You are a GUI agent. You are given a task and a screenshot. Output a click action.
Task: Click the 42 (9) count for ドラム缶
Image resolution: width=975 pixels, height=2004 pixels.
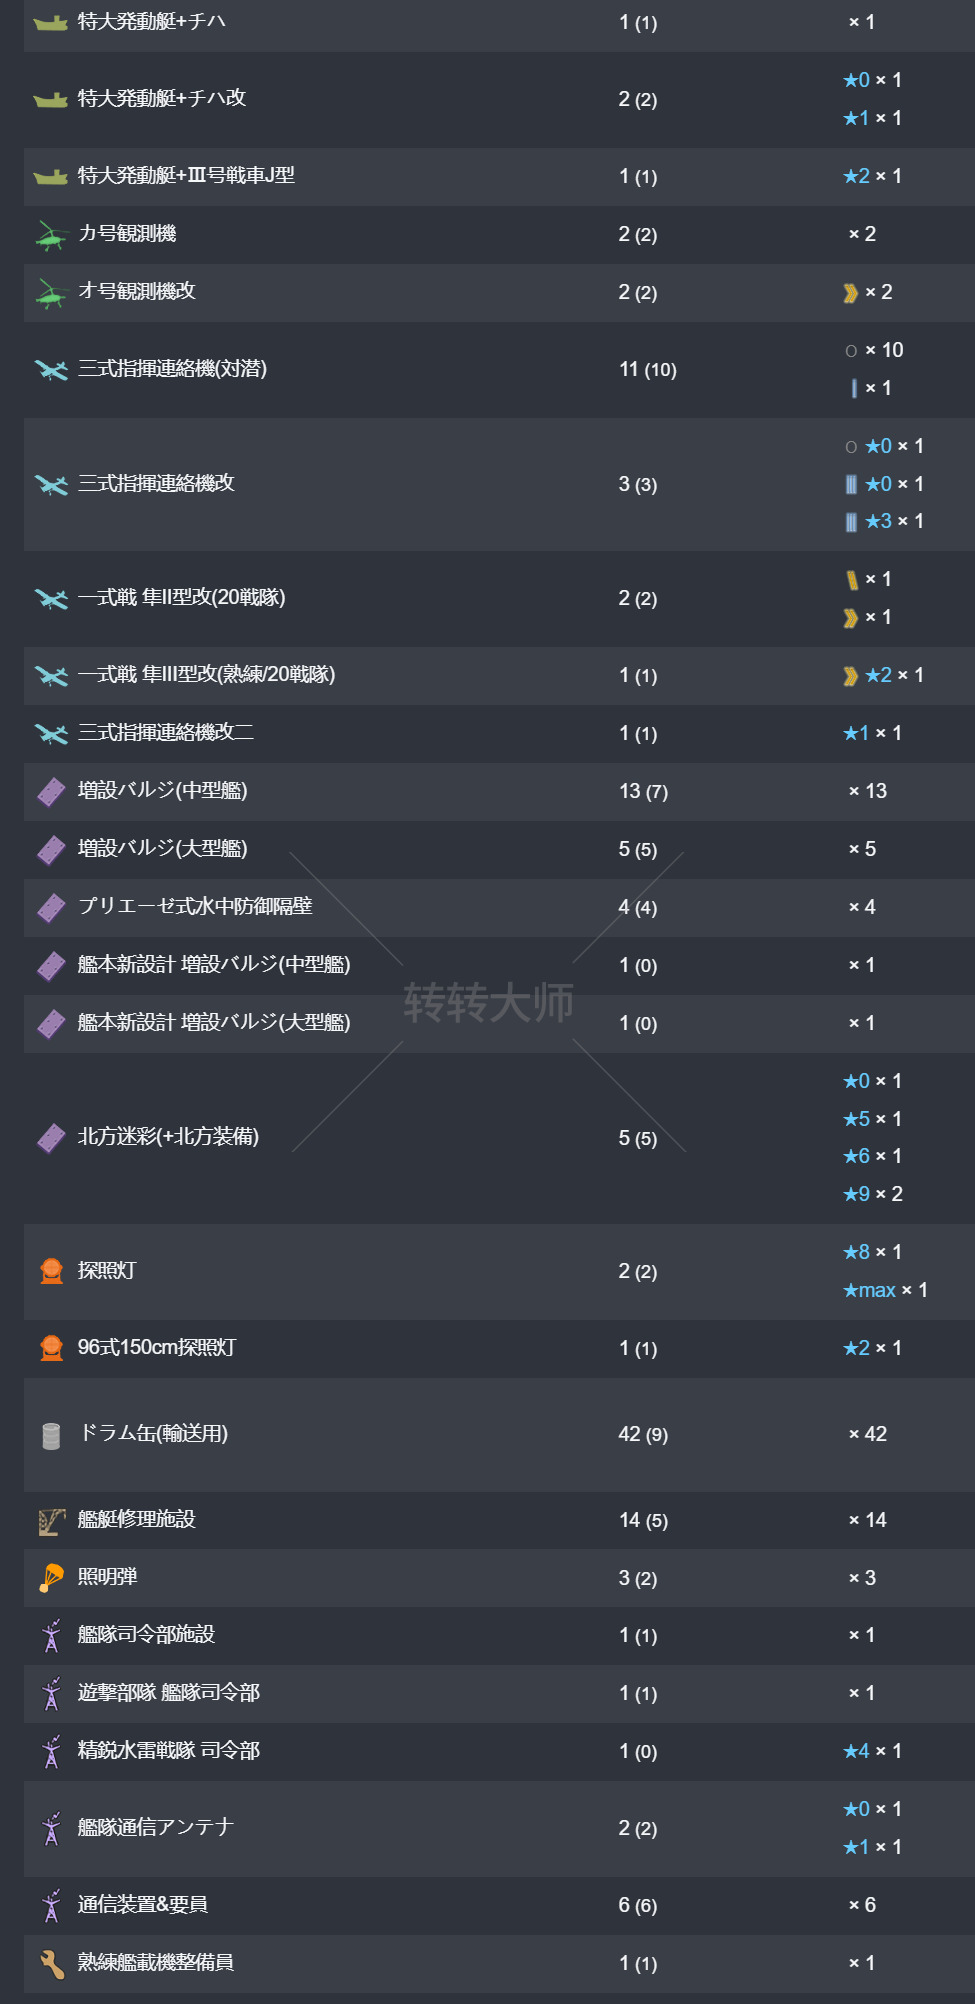(643, 1435)
